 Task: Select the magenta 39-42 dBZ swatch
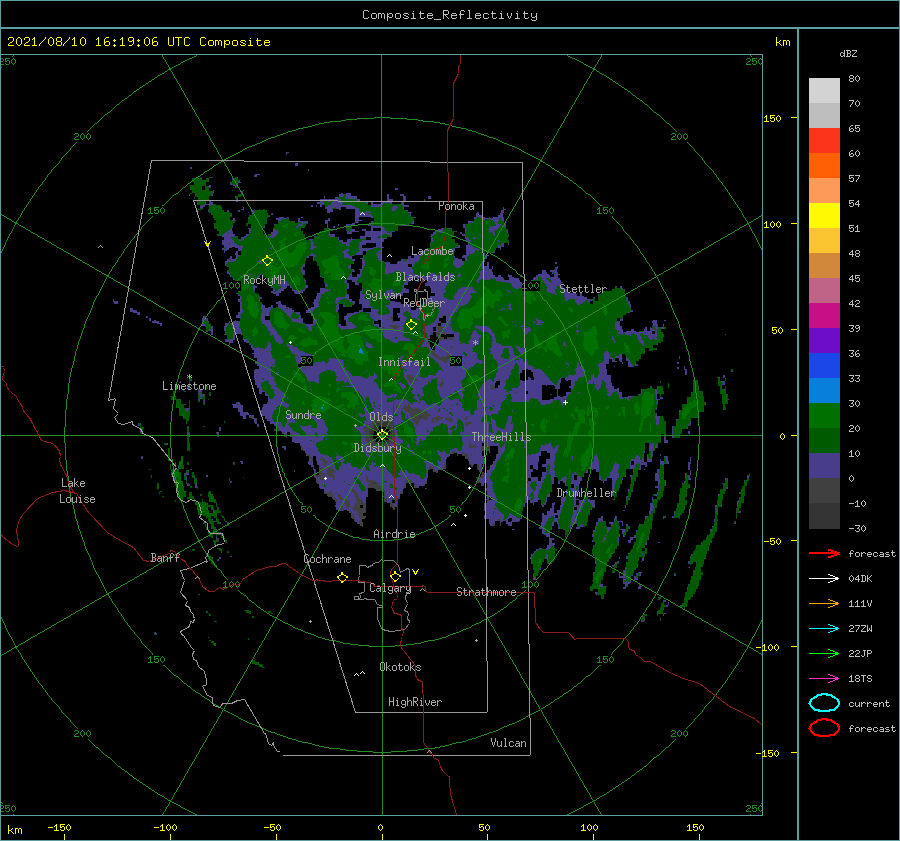pos(824,316)
